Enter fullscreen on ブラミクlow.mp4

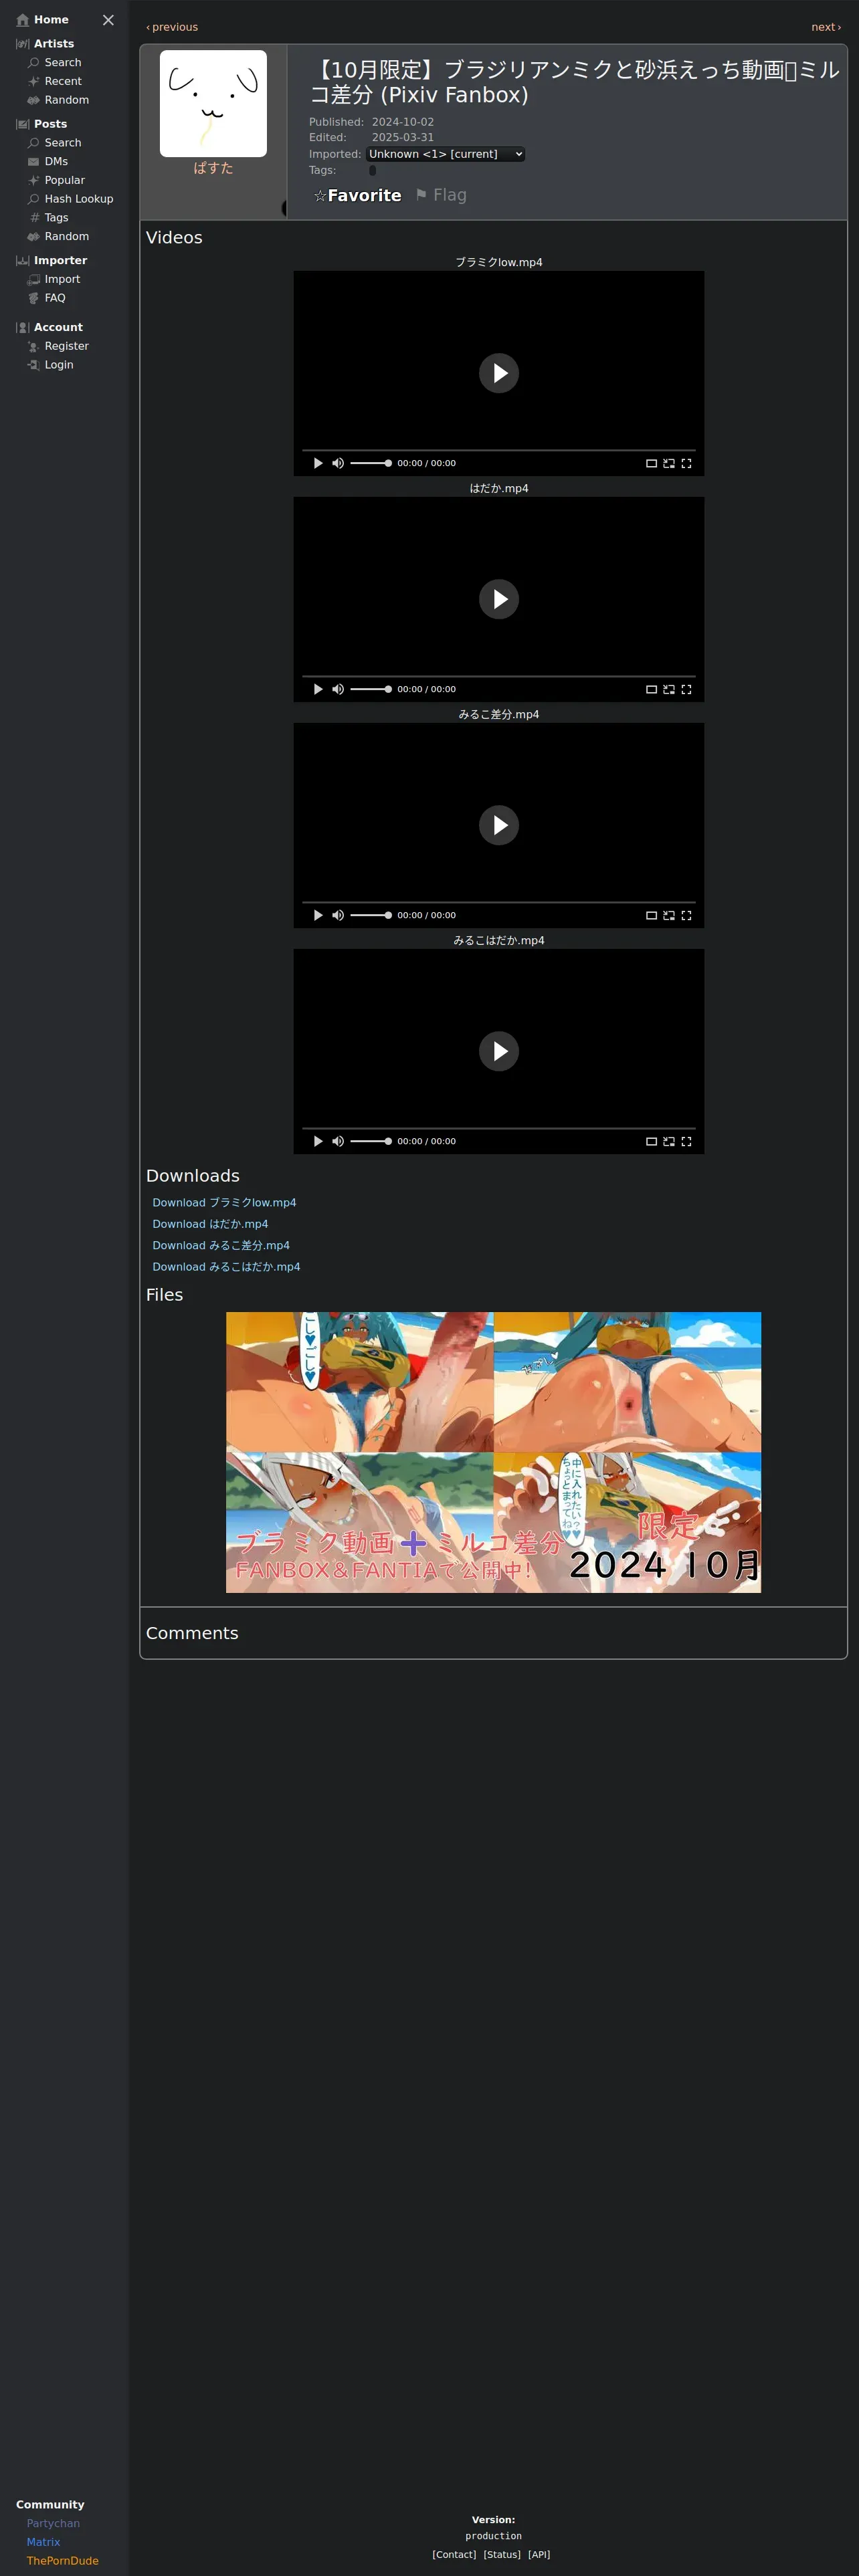[x=686, y=463]
